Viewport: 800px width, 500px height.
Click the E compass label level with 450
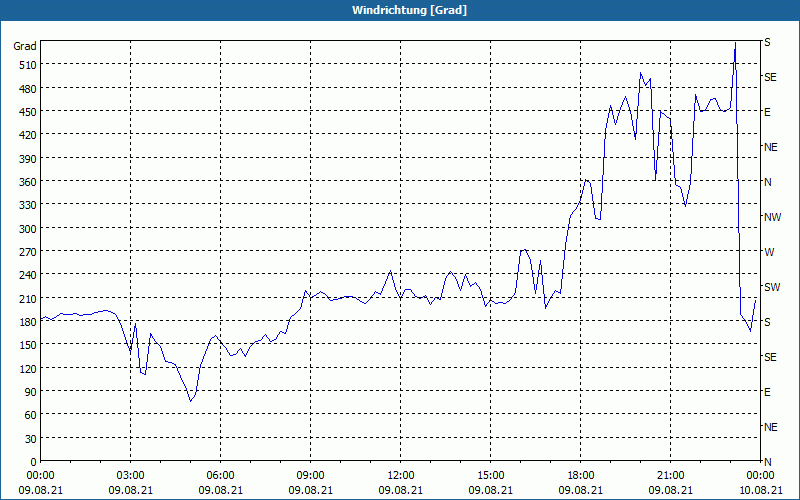(767, 112)
